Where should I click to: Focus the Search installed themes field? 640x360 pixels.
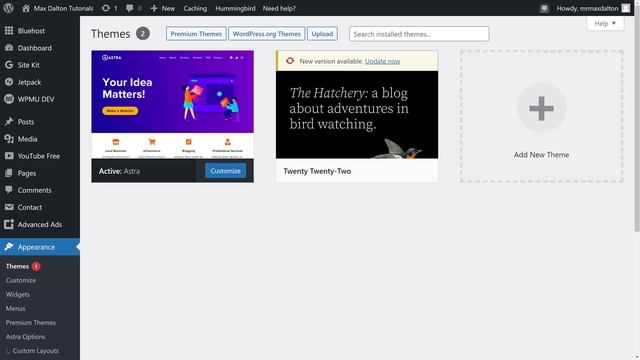pyautogui.click(x=419, y=34)
